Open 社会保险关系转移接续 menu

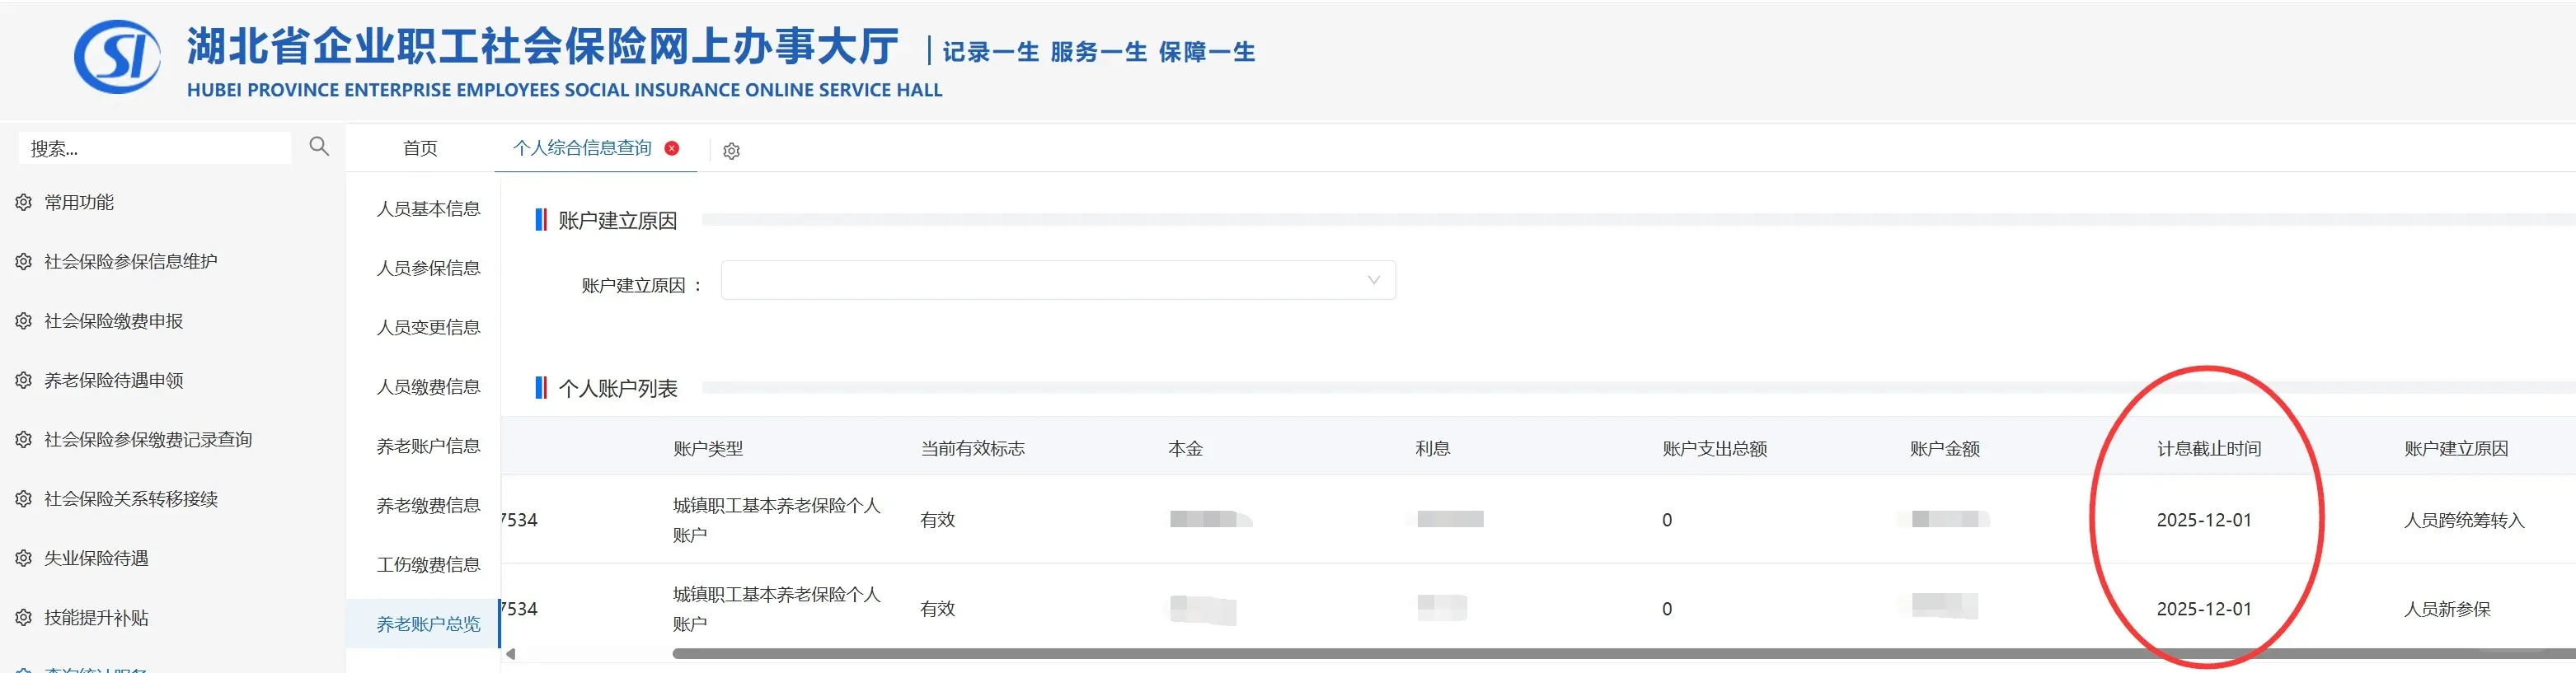point(131,499)
